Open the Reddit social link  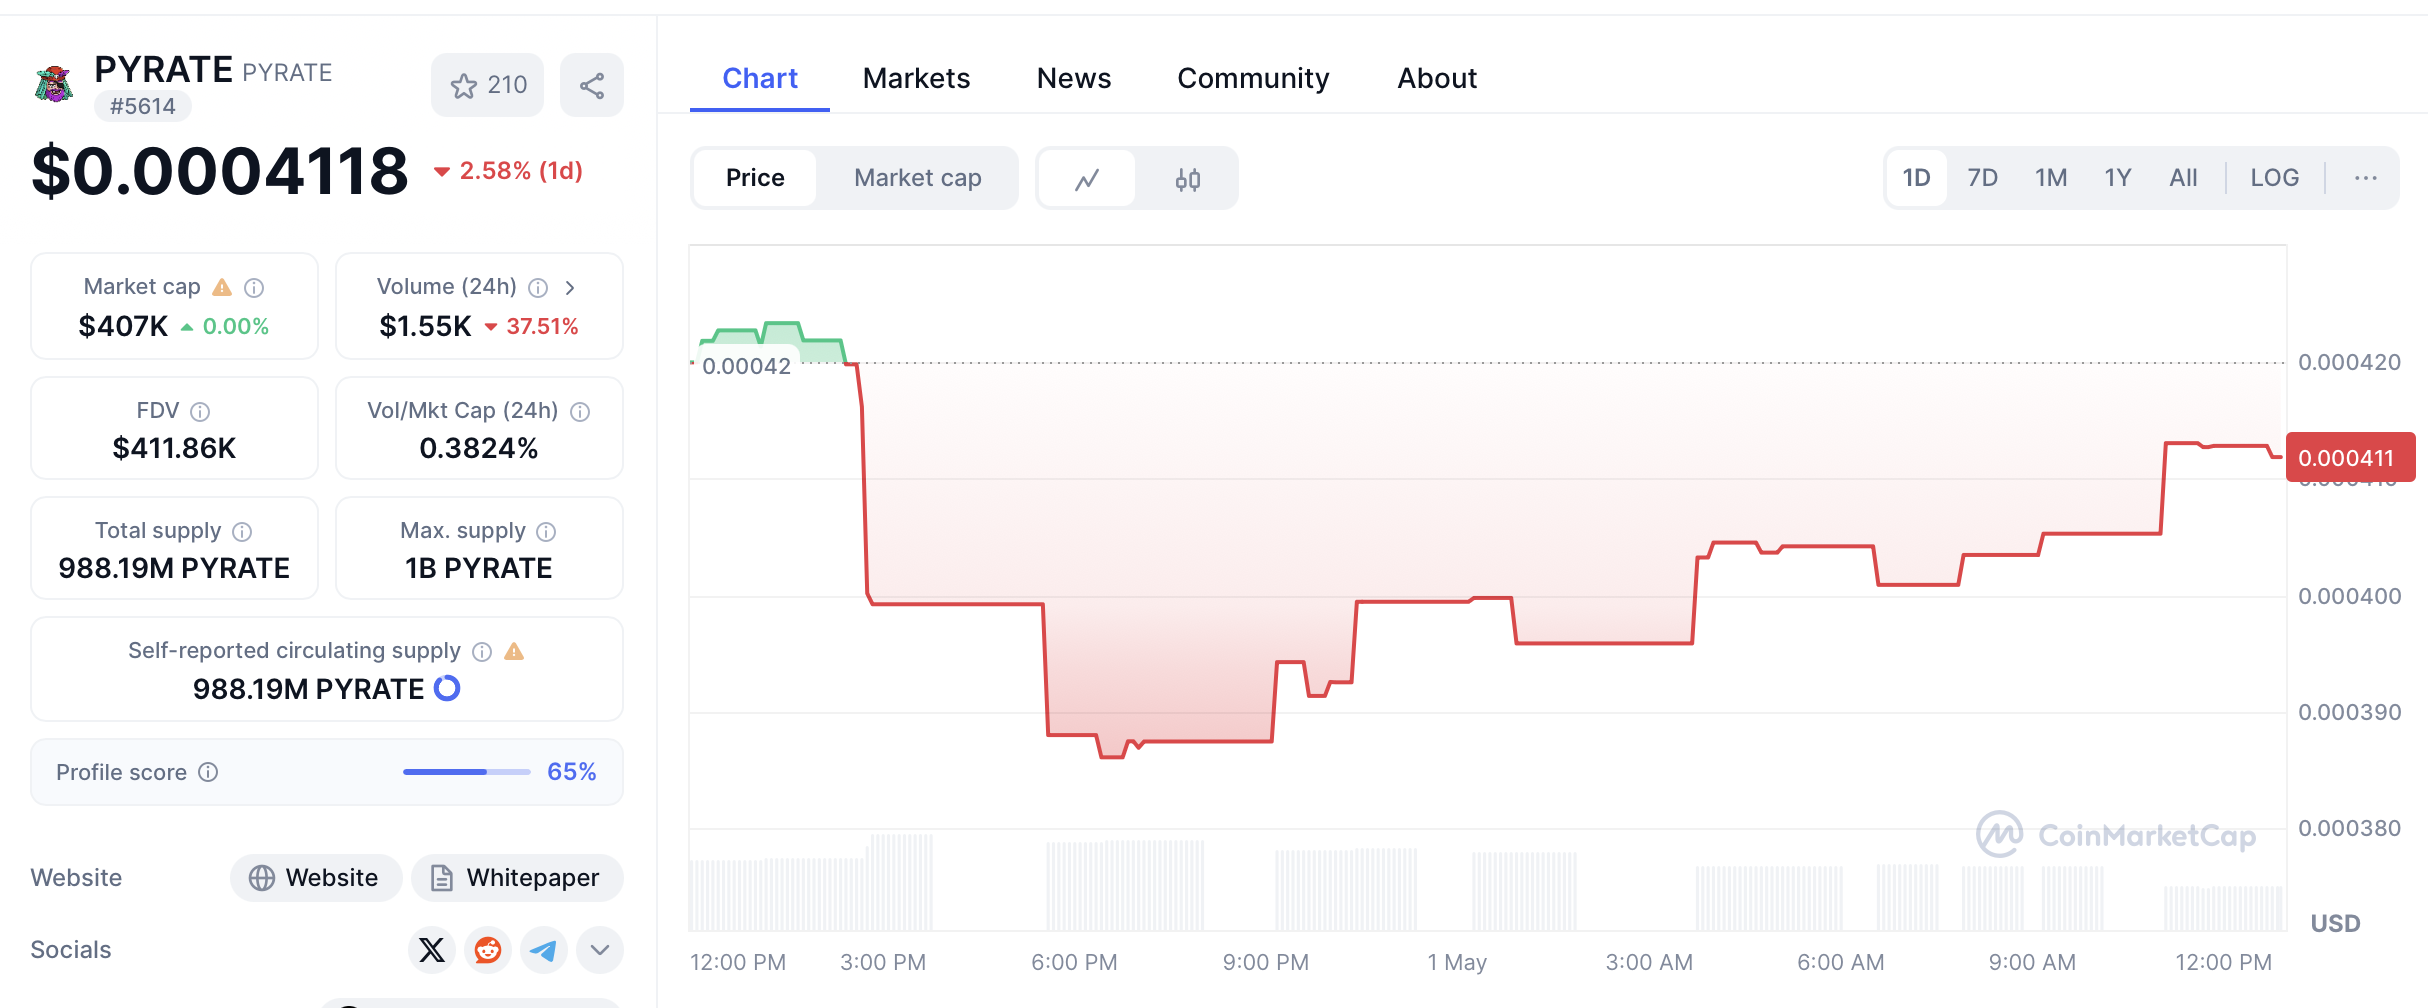488,950
